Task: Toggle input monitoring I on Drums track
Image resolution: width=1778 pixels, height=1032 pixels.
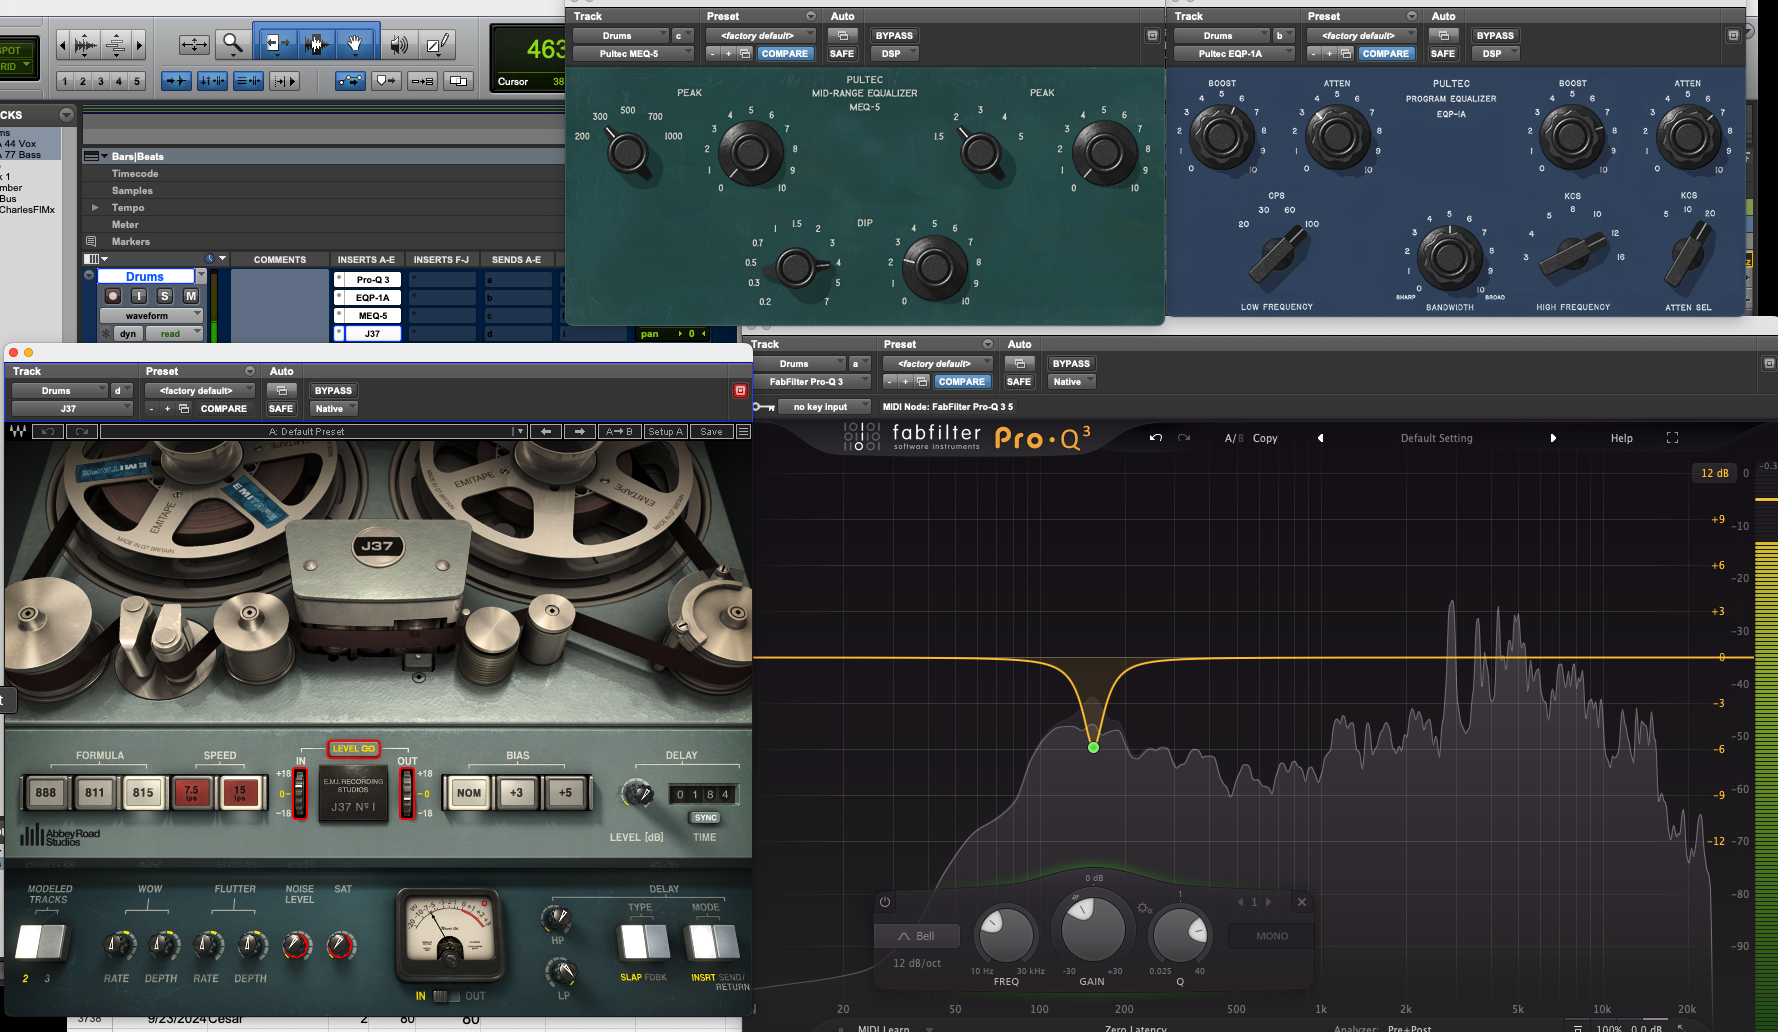Action: [139, 296]
